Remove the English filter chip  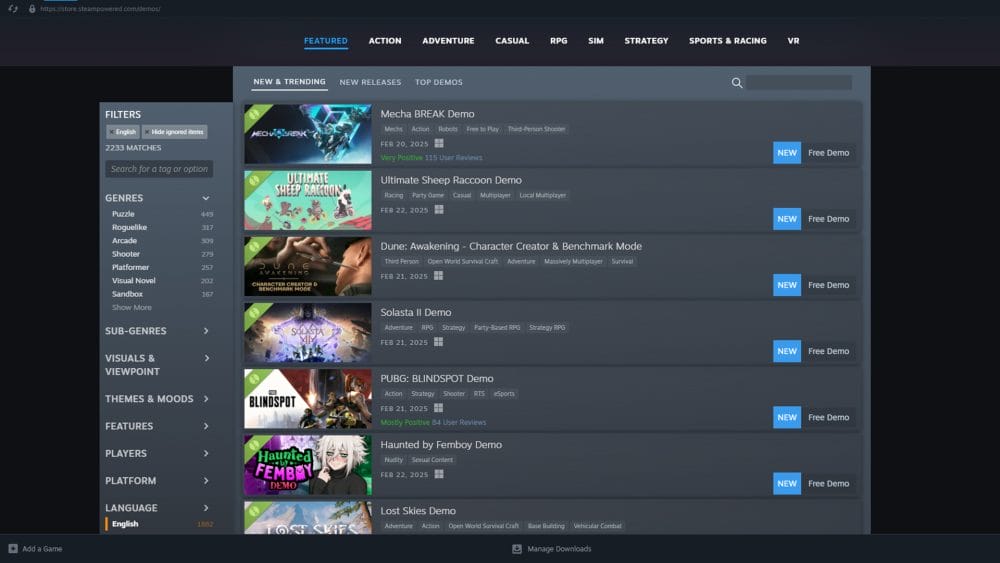[111, 132]
